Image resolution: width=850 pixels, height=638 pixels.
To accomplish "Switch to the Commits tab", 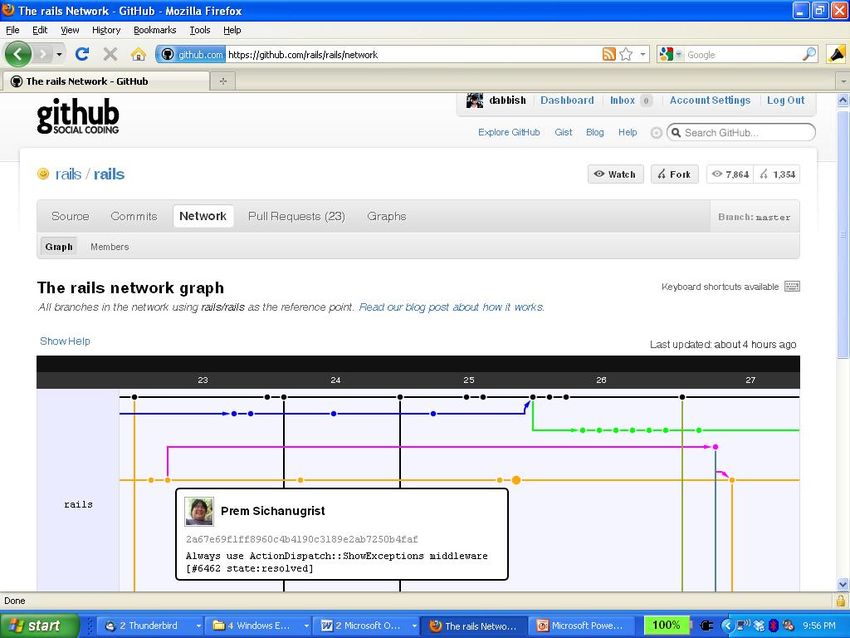I will click(x=134, y=216).
